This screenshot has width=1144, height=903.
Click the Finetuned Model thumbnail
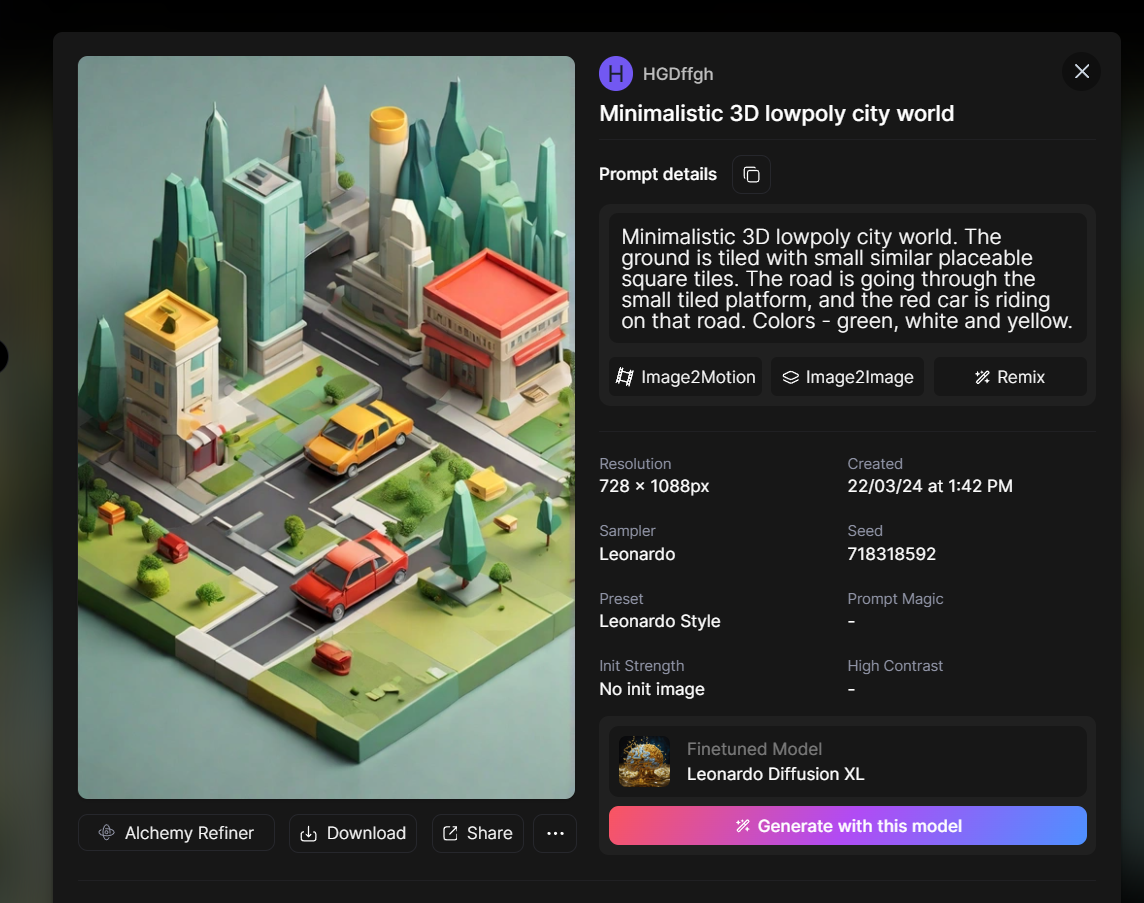pyautogui.click(x=644, y=762)
